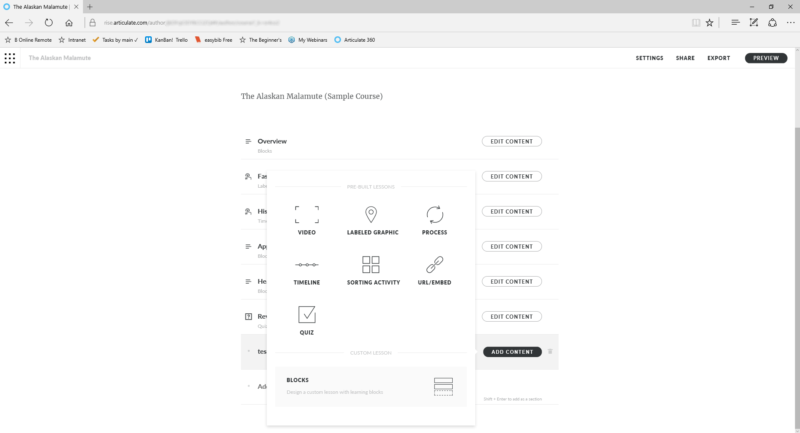Open the reading view icon
800x433 pixels.
pos(696,22)
